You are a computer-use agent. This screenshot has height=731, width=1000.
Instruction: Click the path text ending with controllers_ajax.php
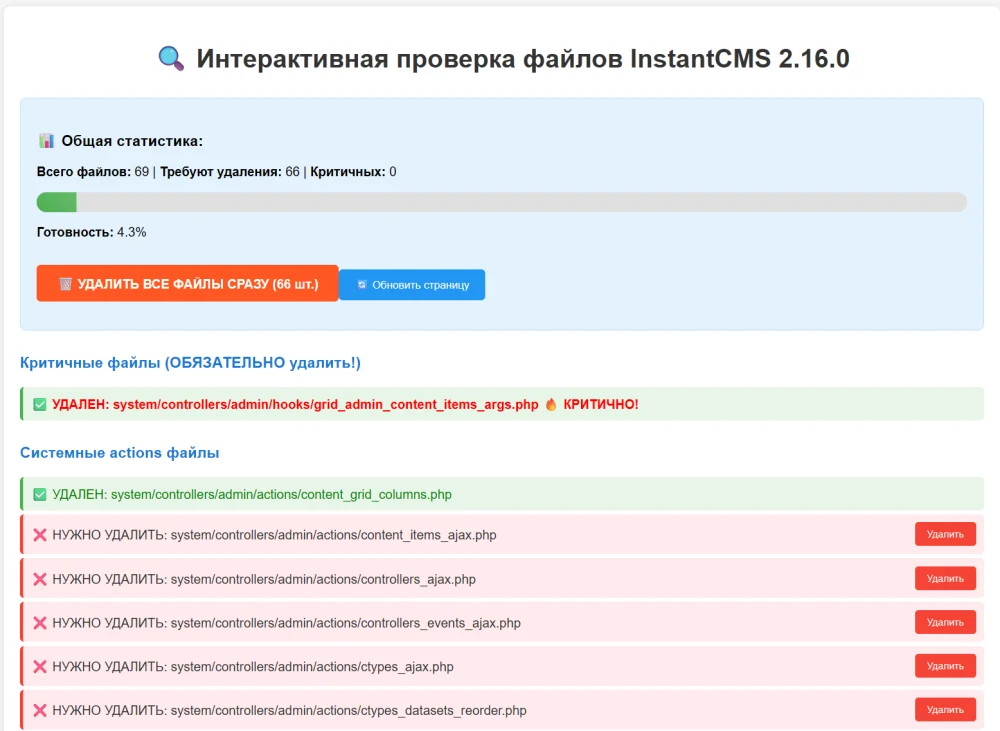[x=323, y=579]
